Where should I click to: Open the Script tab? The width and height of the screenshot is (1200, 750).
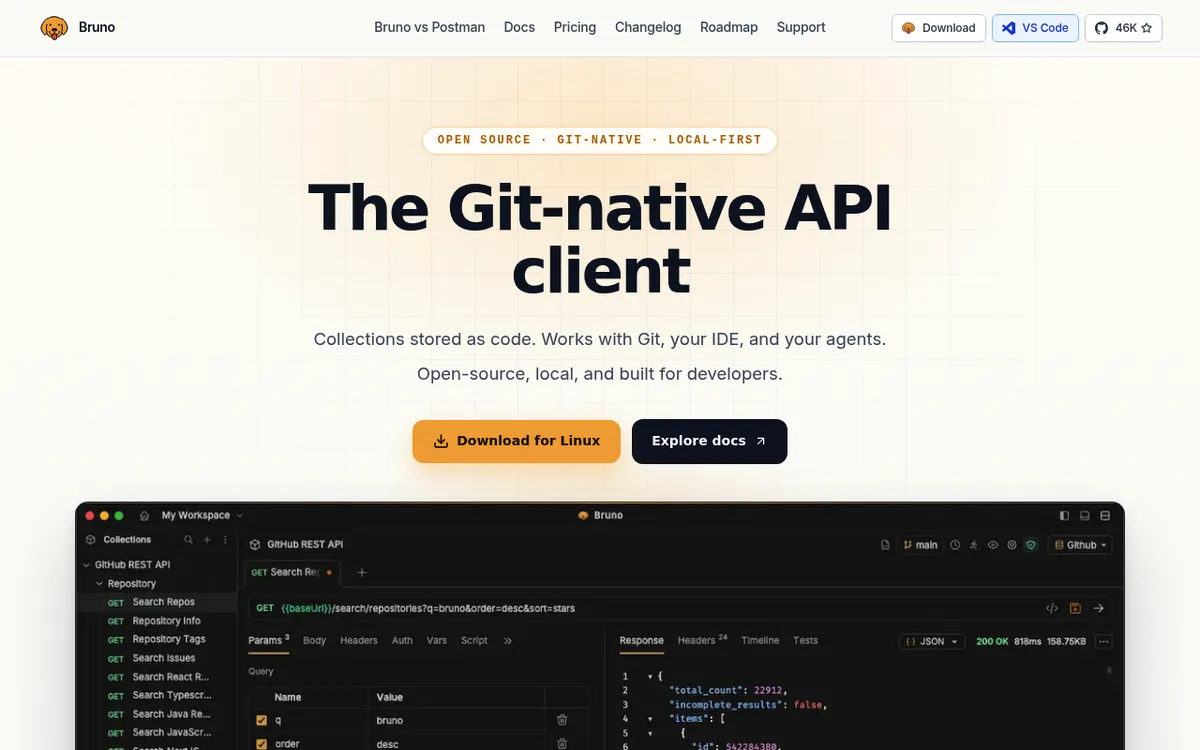(x=474, y=641)
